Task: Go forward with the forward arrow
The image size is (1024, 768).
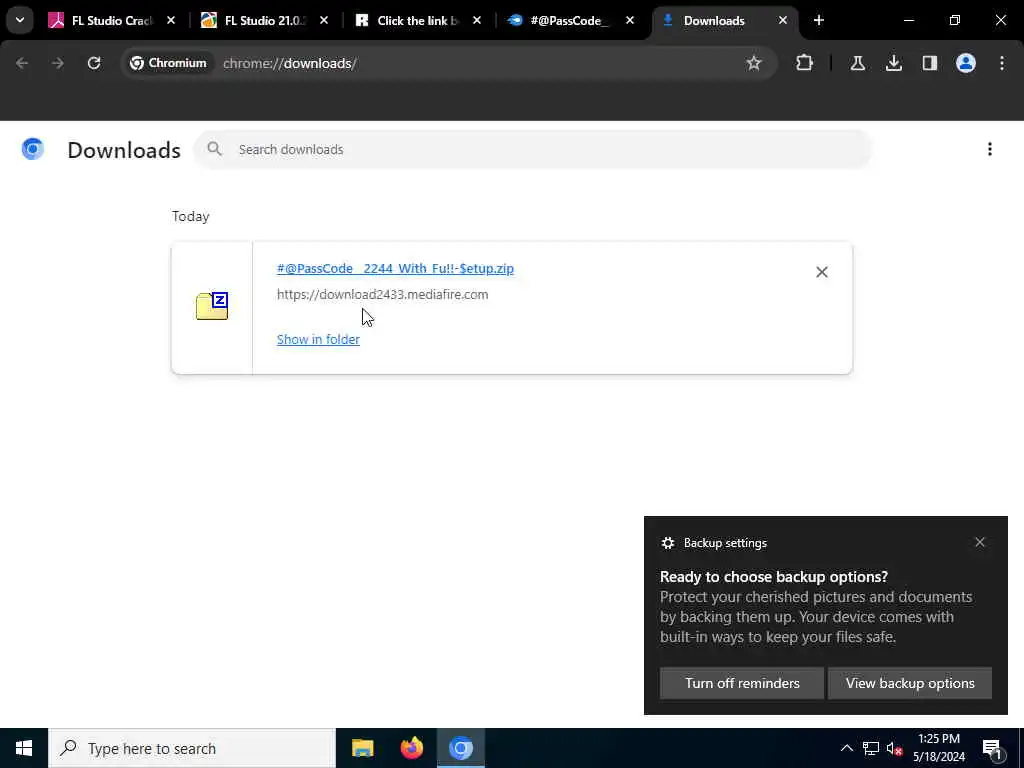Action: coord(58,63)
